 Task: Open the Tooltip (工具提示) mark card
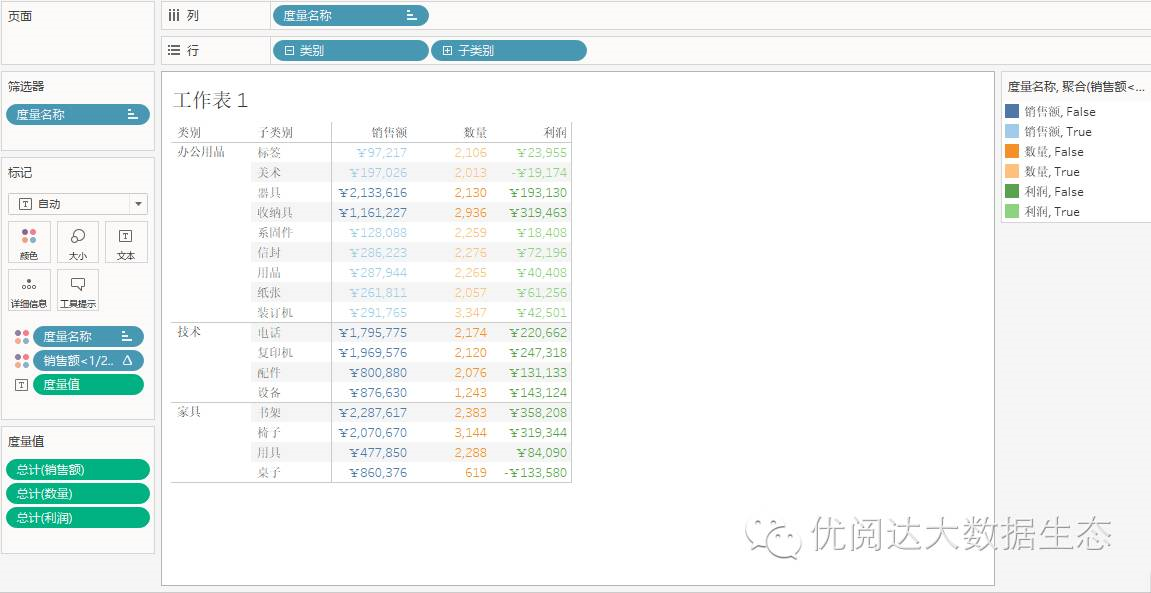click(x=78, y=291)
